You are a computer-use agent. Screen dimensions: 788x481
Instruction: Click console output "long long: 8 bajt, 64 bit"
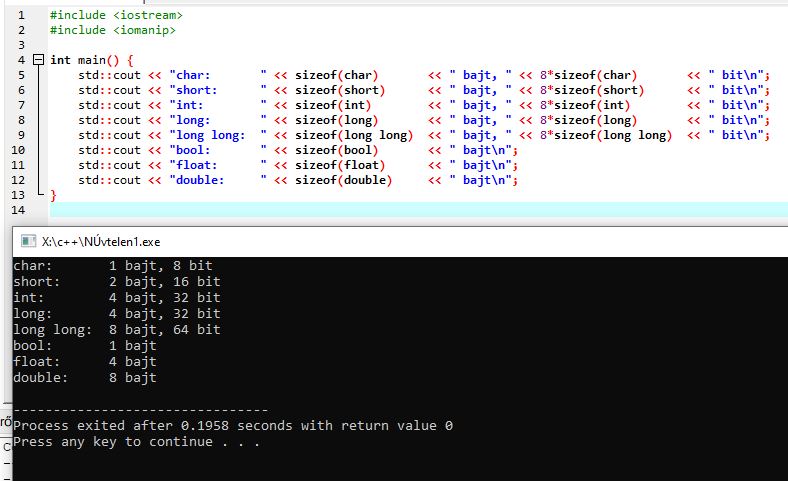117,330
